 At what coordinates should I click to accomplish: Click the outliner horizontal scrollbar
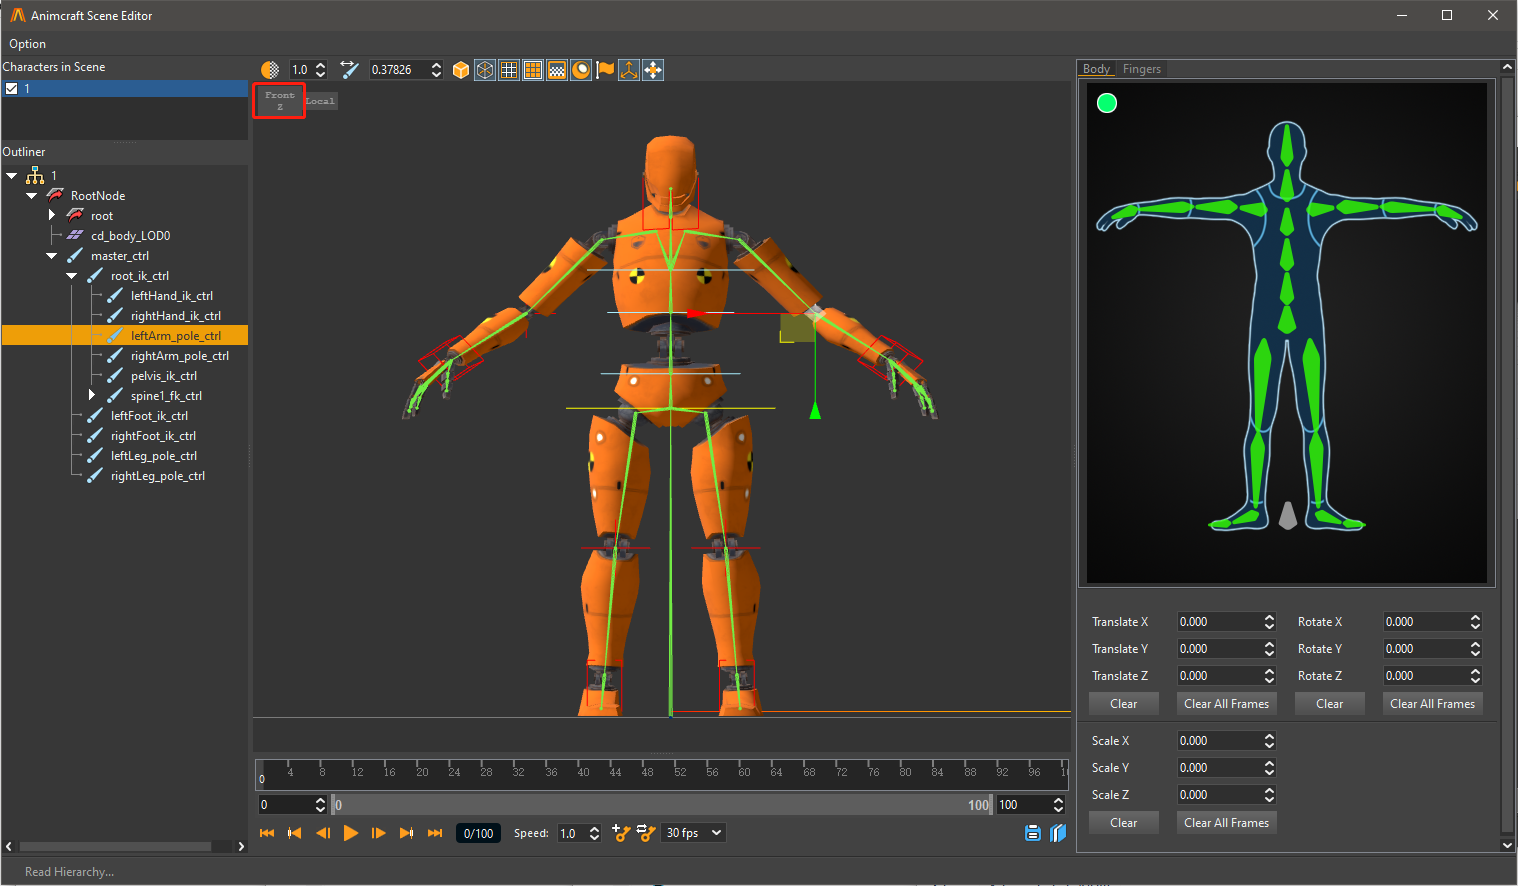[117, 846]
